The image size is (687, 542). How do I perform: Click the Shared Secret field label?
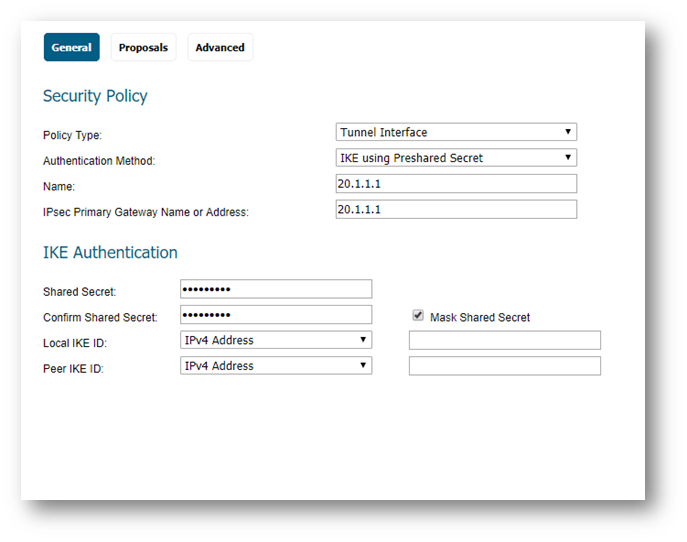tap(79, 292)
